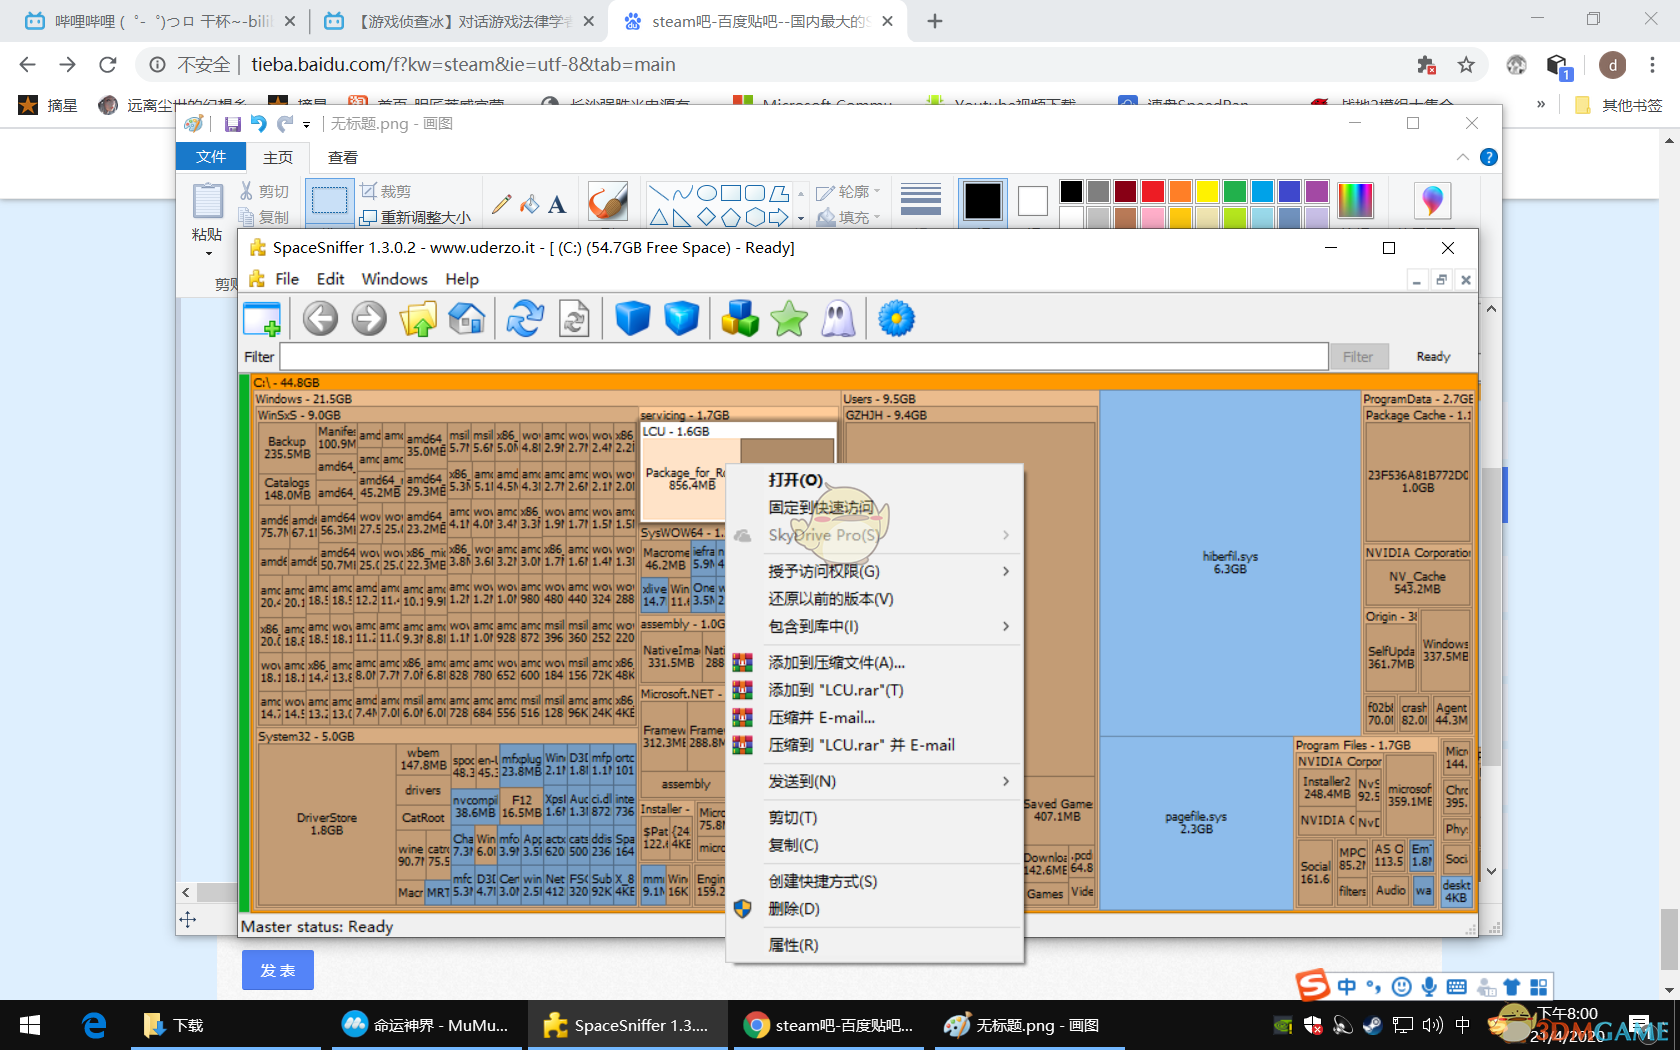Show more Chrome bookmarks chevron

point(1541,103)
